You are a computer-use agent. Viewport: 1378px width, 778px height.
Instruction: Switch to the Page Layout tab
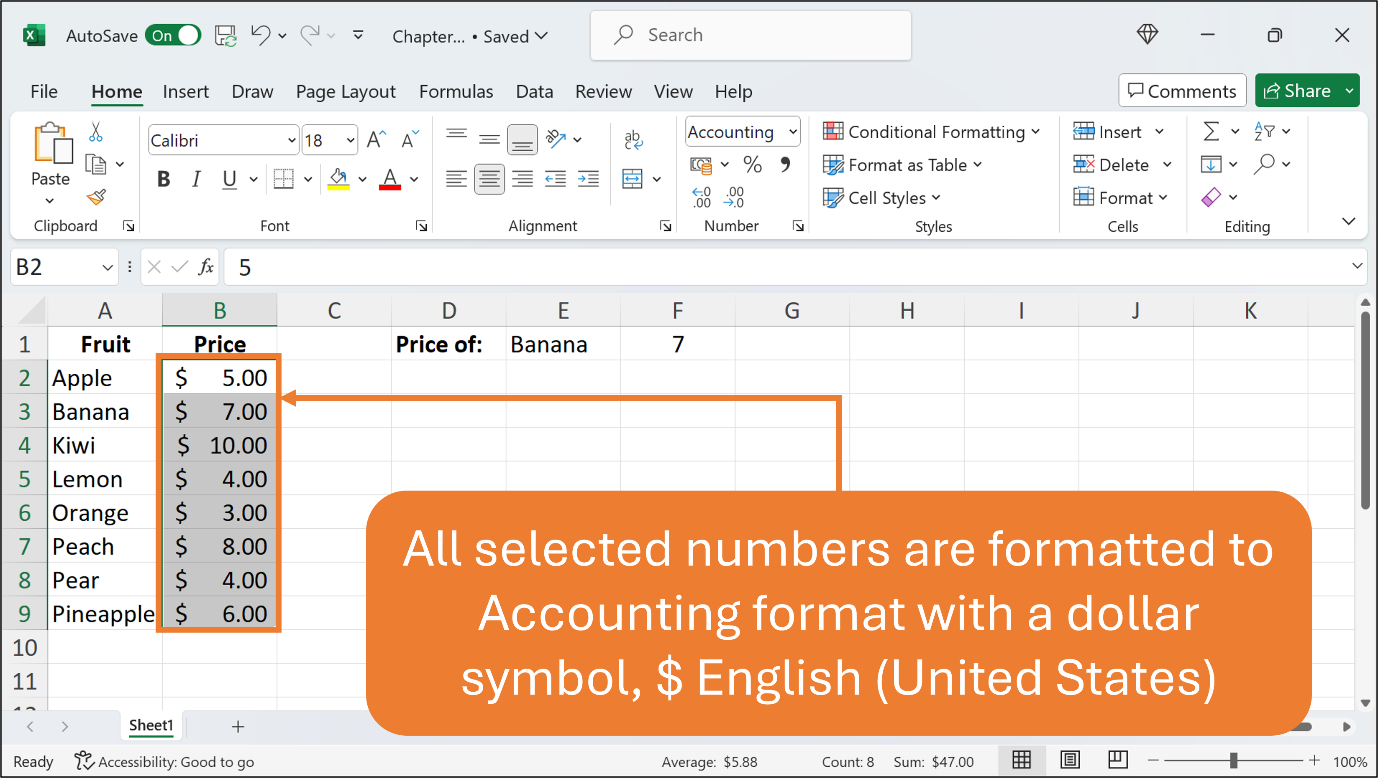[346, 91]
